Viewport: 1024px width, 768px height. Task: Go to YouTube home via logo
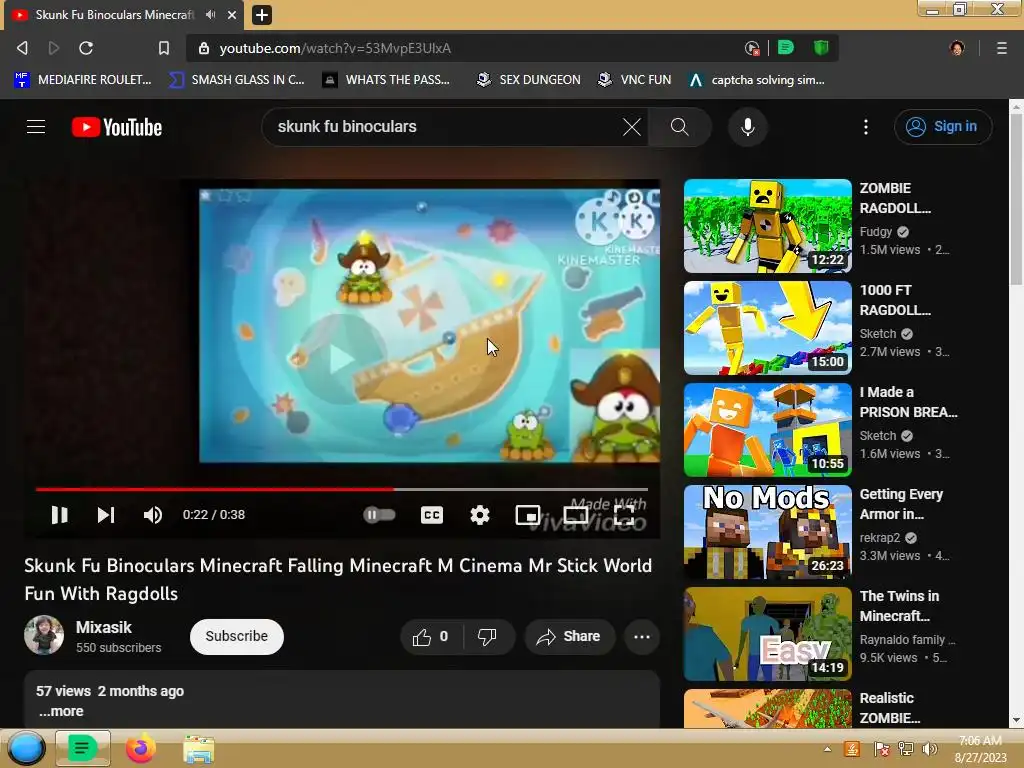tap(117, 127)
